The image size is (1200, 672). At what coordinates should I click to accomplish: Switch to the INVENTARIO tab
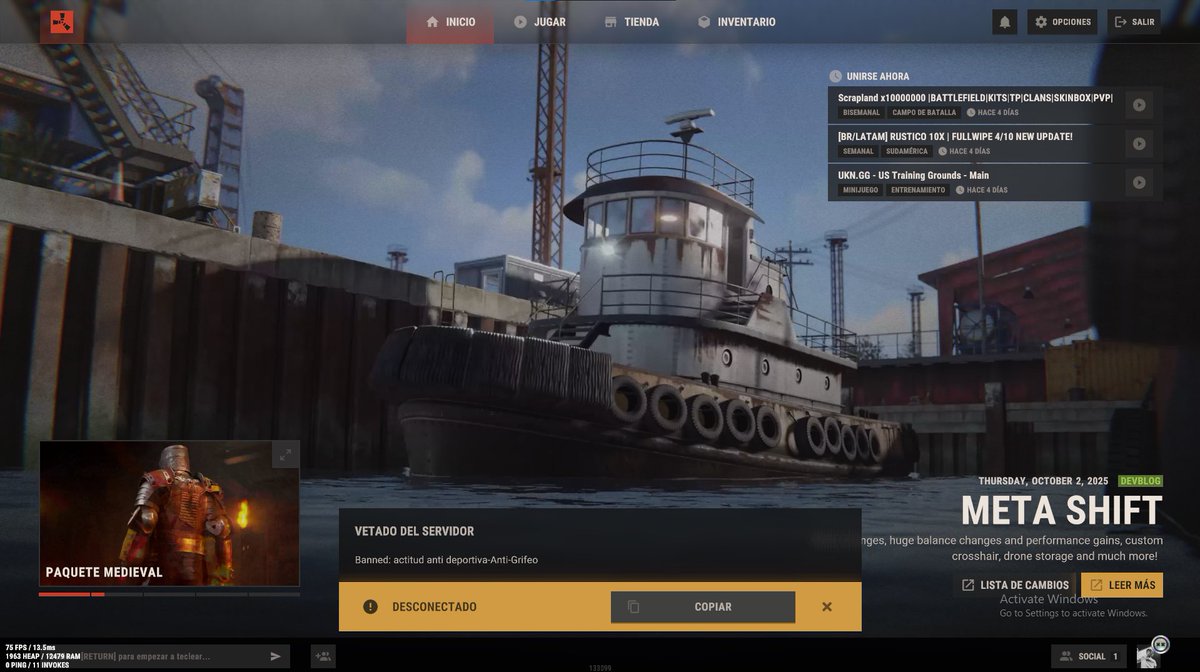(x=736, y=22)
